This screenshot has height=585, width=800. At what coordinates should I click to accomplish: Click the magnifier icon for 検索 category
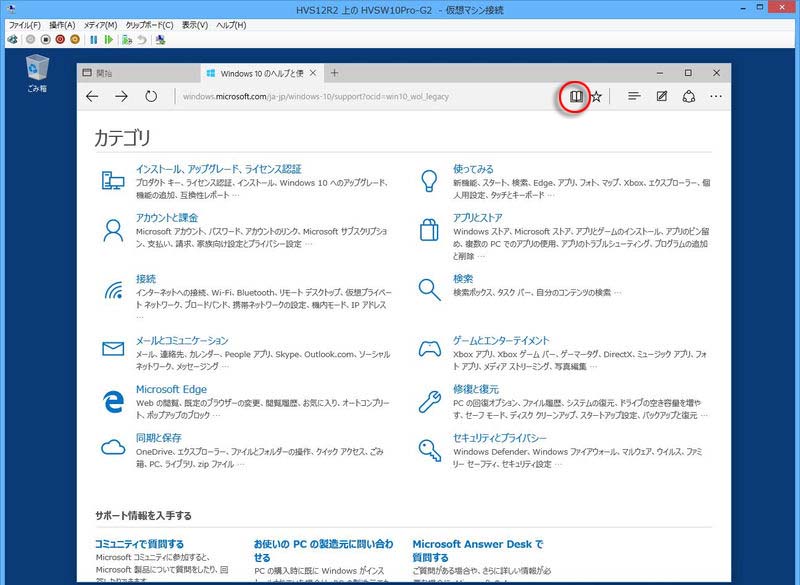coord(429,290)
